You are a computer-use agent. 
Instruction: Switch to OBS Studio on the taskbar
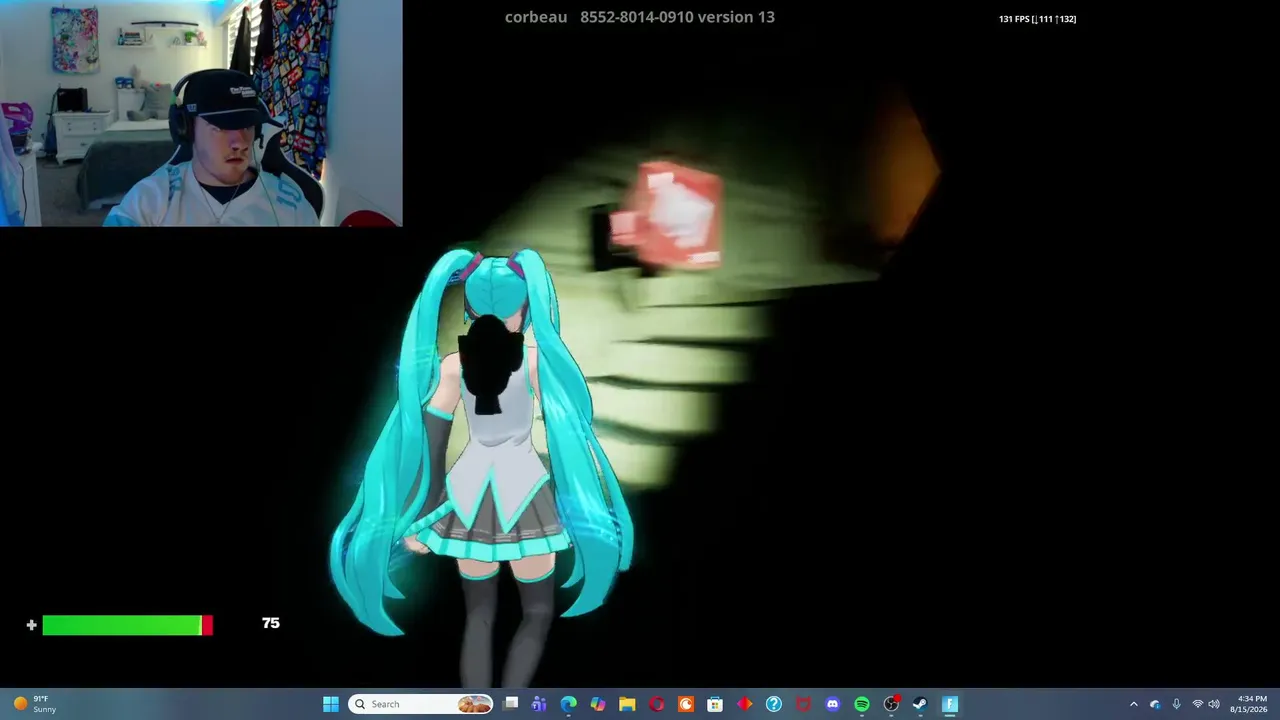(x=891, y=704)
